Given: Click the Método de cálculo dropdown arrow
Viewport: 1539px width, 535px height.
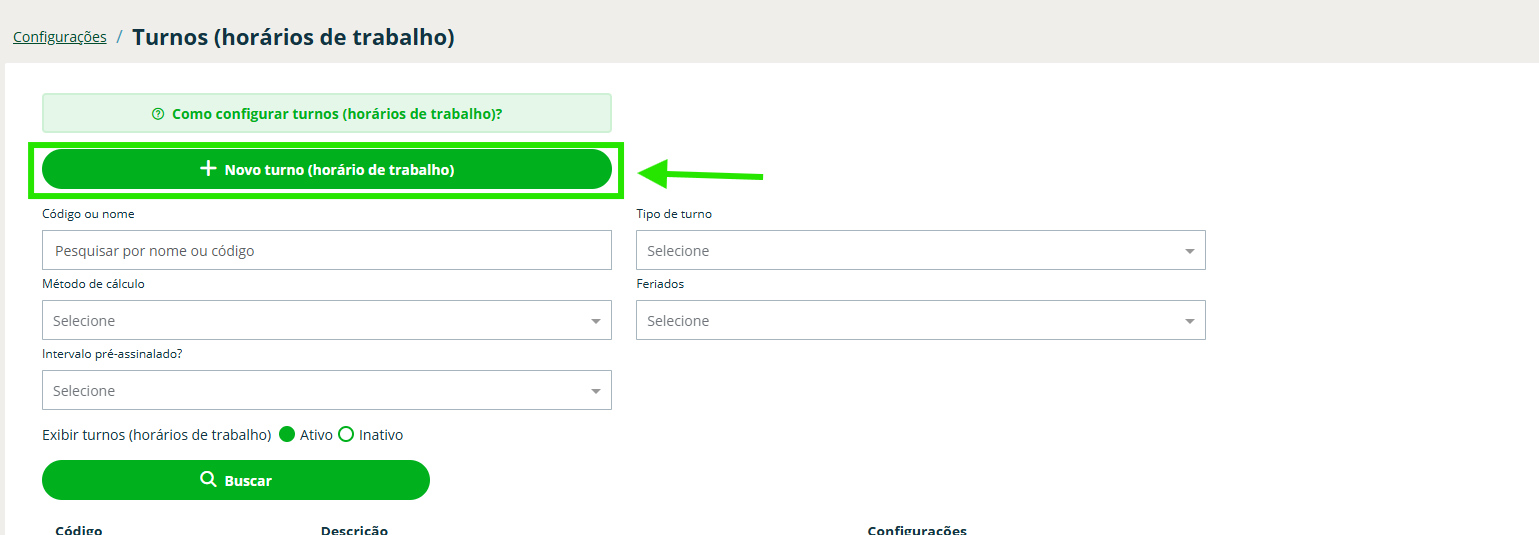Looking at the screenshot, I should [596, 321].
